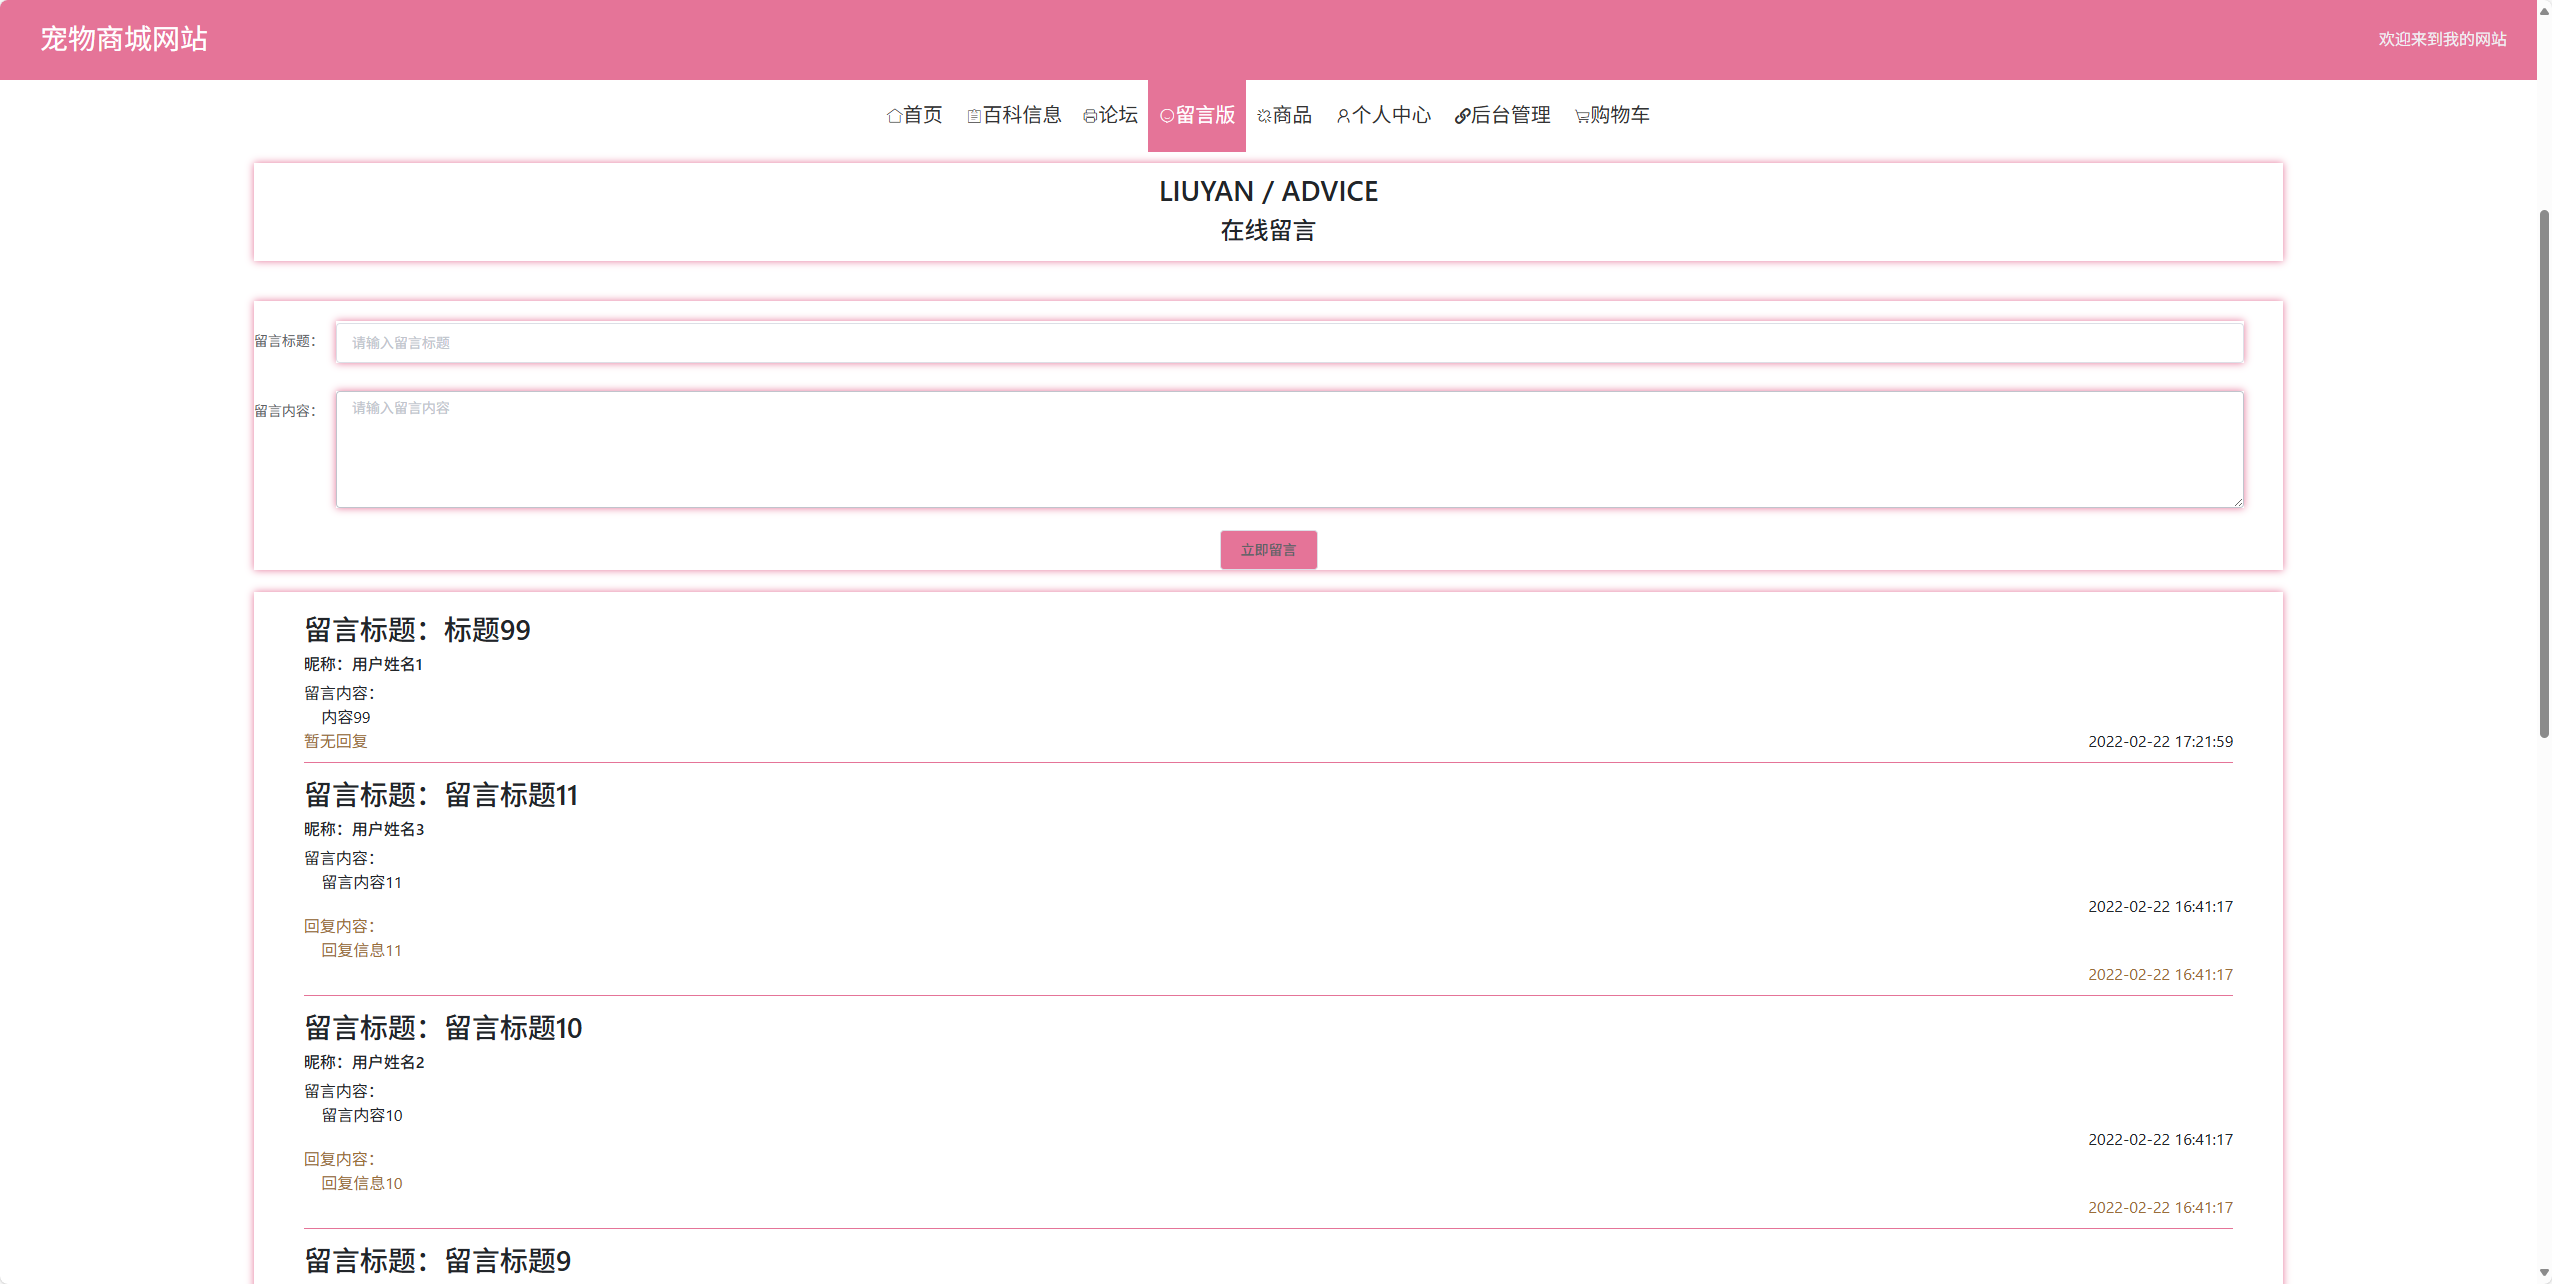Viewport: 2552px width, 1284px height.
Task: Click the textarea resize handle corner
Action: point(2237,502)
